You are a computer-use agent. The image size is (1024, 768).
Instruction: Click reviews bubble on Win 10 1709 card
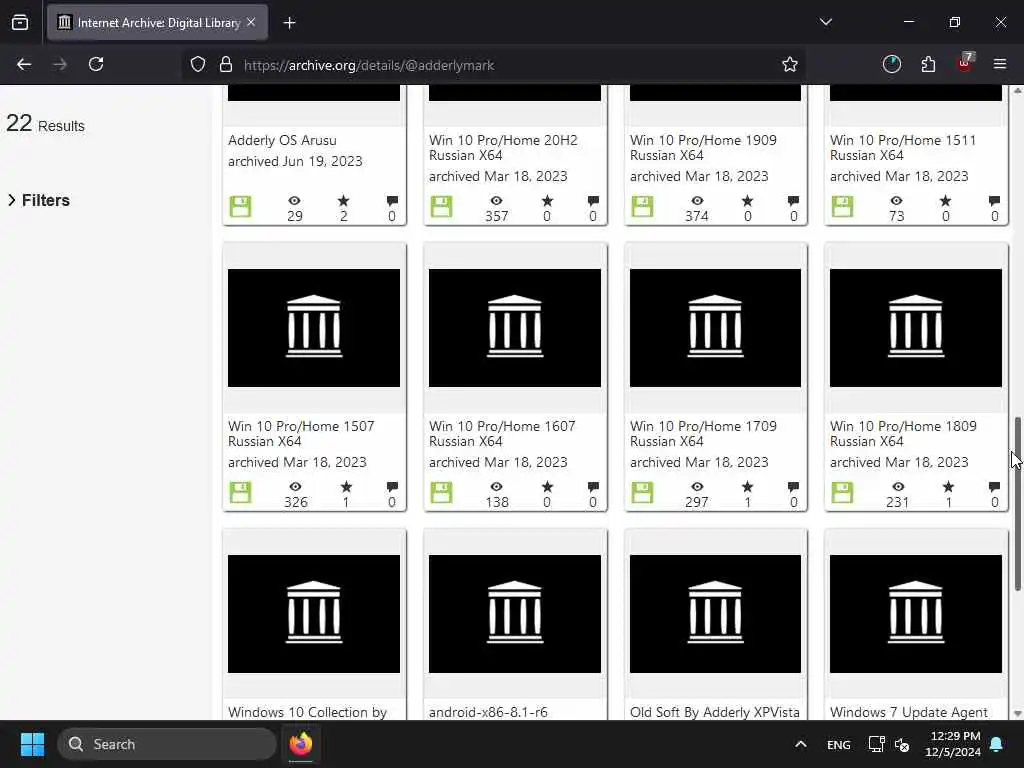[x=793, y=487]
